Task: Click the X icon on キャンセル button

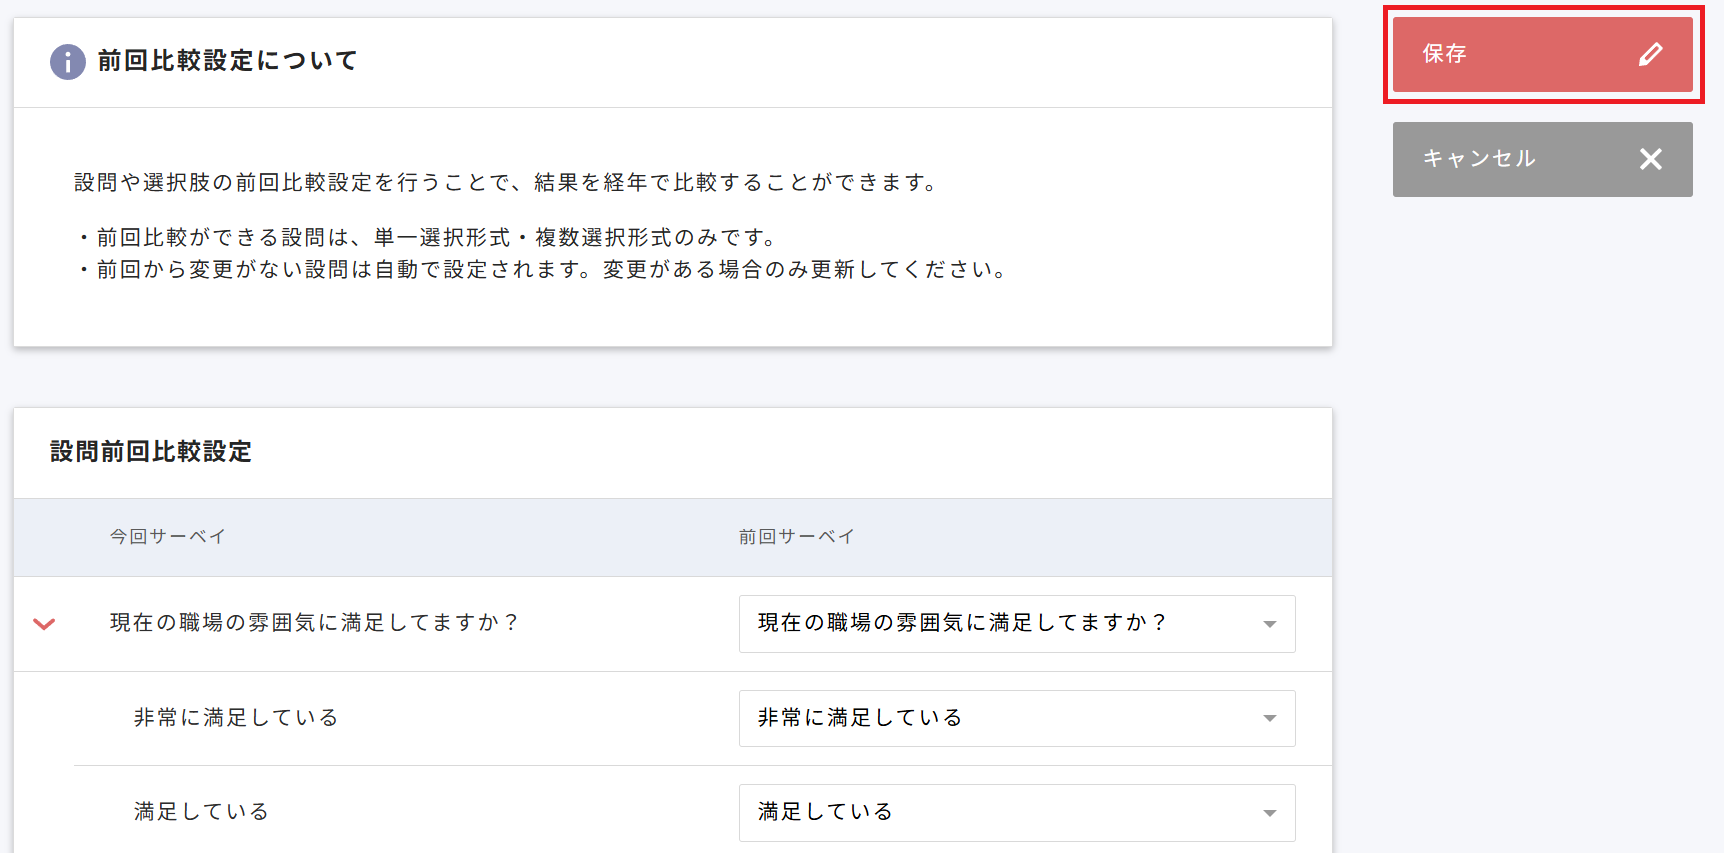Action: pos(1651,159)
